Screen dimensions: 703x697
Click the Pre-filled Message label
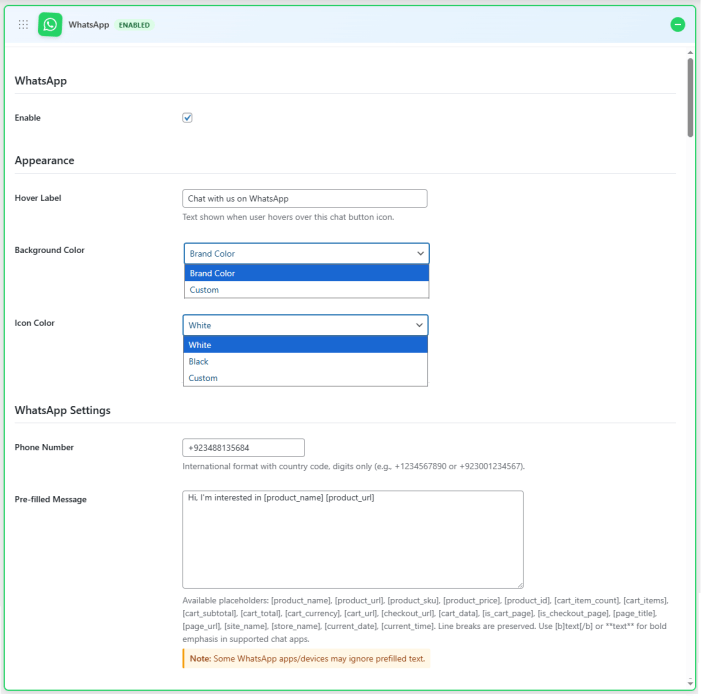(51, 500)
